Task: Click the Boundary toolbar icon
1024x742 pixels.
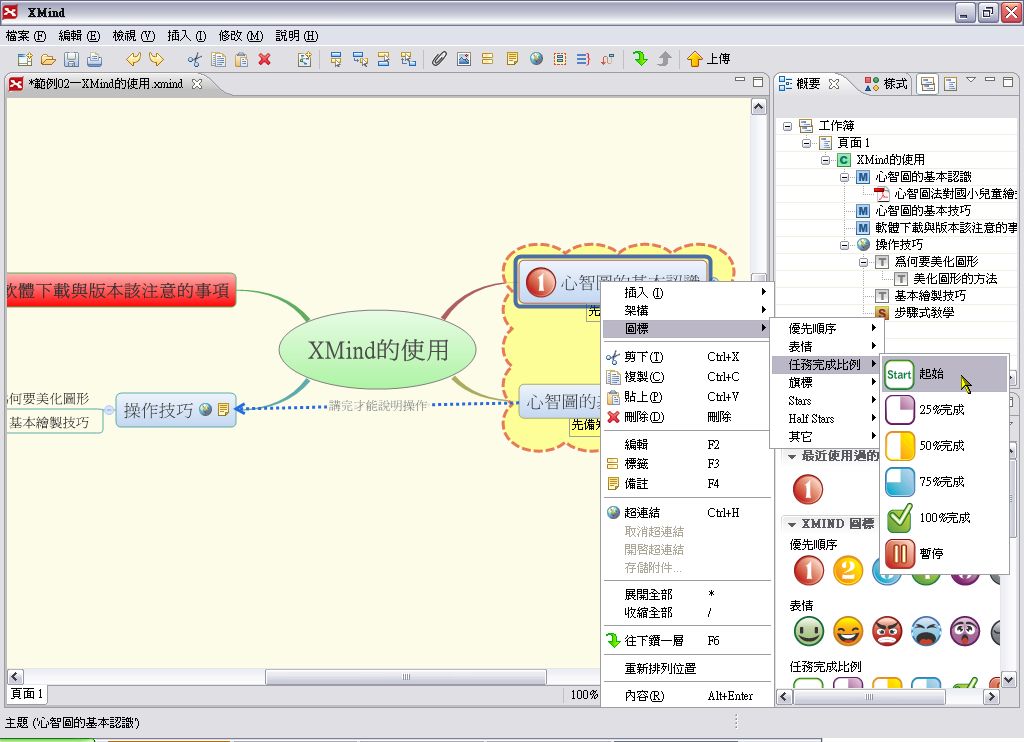Action: pyautogui.click(x=560, y=59)
